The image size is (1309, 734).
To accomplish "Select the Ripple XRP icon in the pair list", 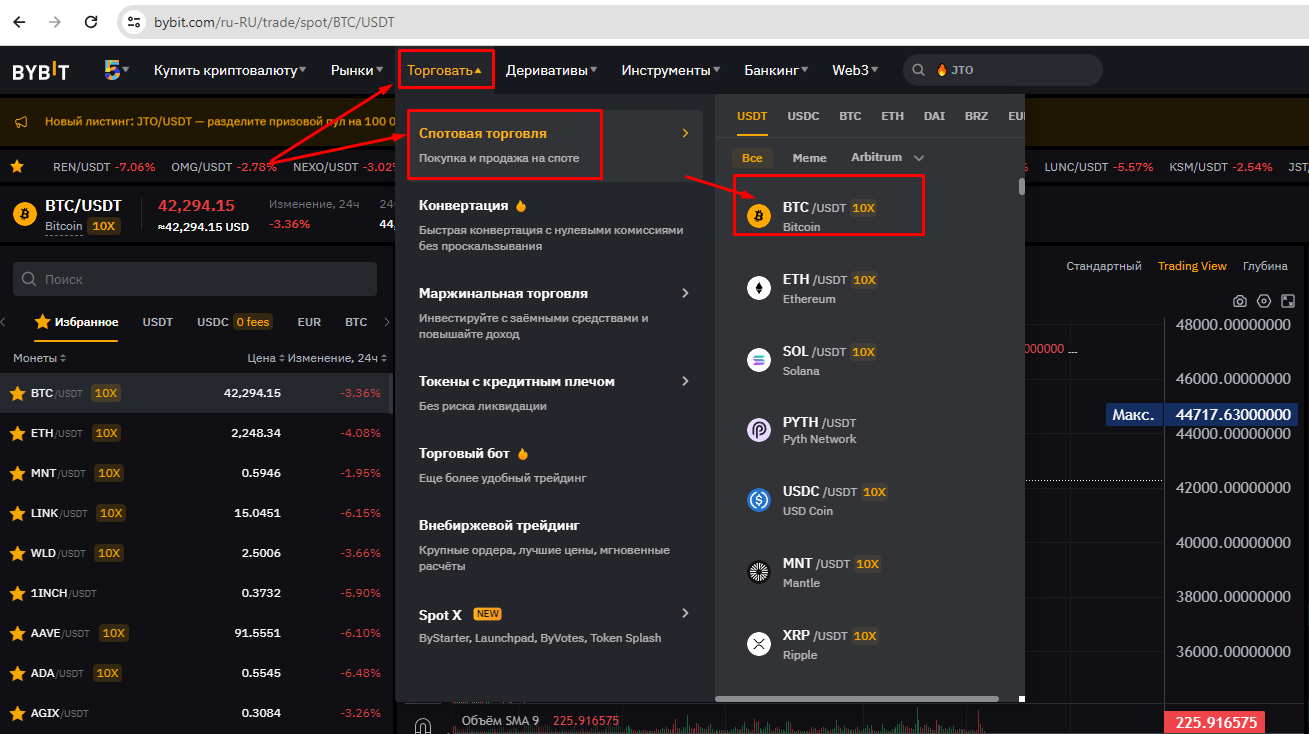I will [759, 644].
